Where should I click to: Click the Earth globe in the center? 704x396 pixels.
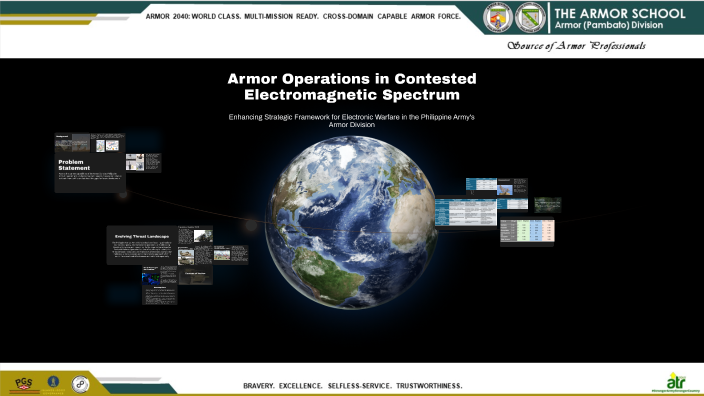click(x=352, y=222)
